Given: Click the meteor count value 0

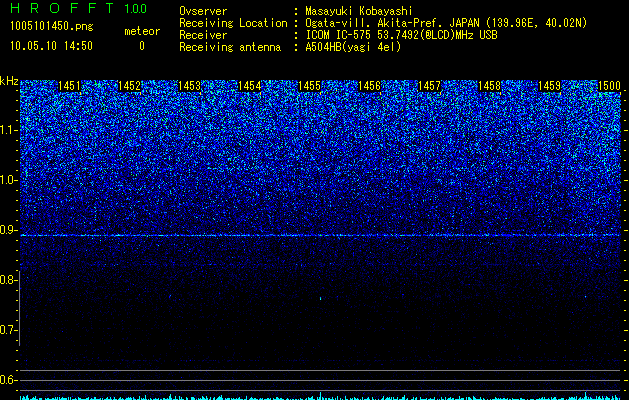Looking at the screenshot, I should tap(142, 47).
